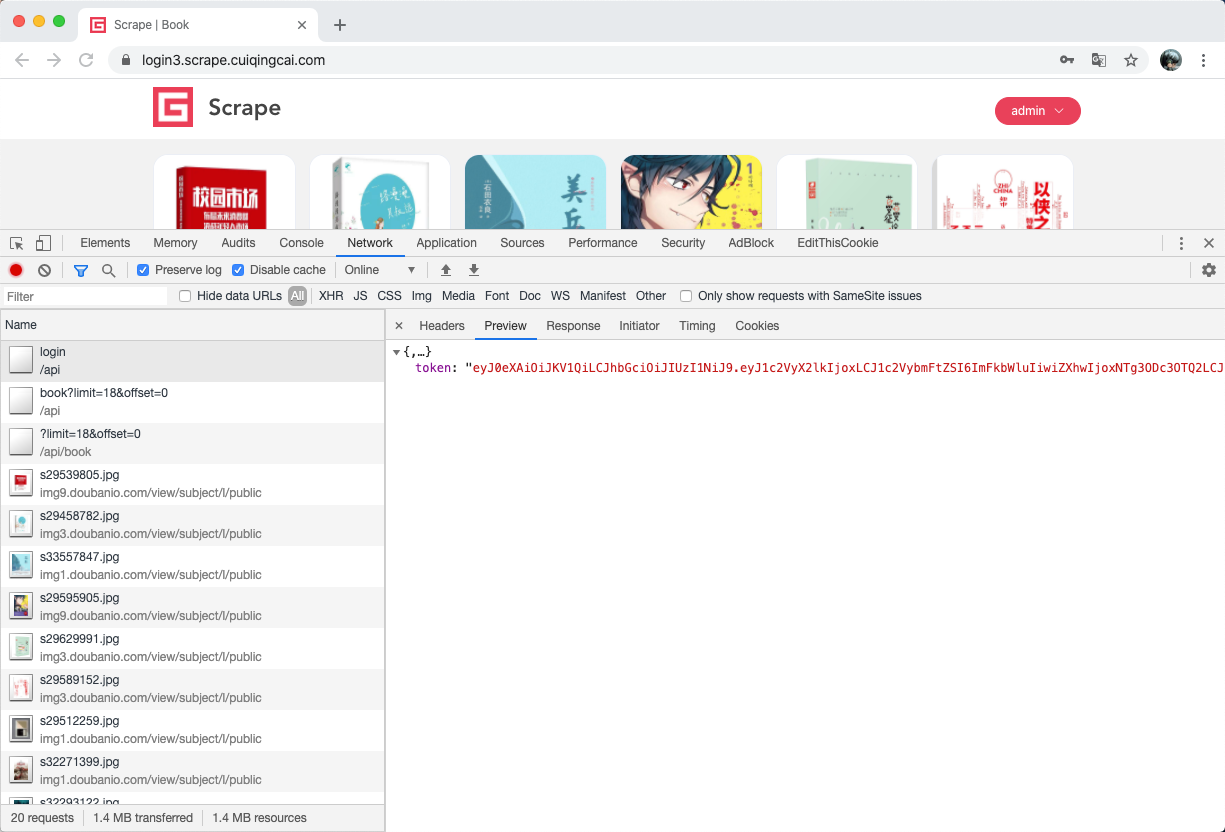Show the request Headers tab
Screen dimensions: 1225x832
(x=442, y=326)
